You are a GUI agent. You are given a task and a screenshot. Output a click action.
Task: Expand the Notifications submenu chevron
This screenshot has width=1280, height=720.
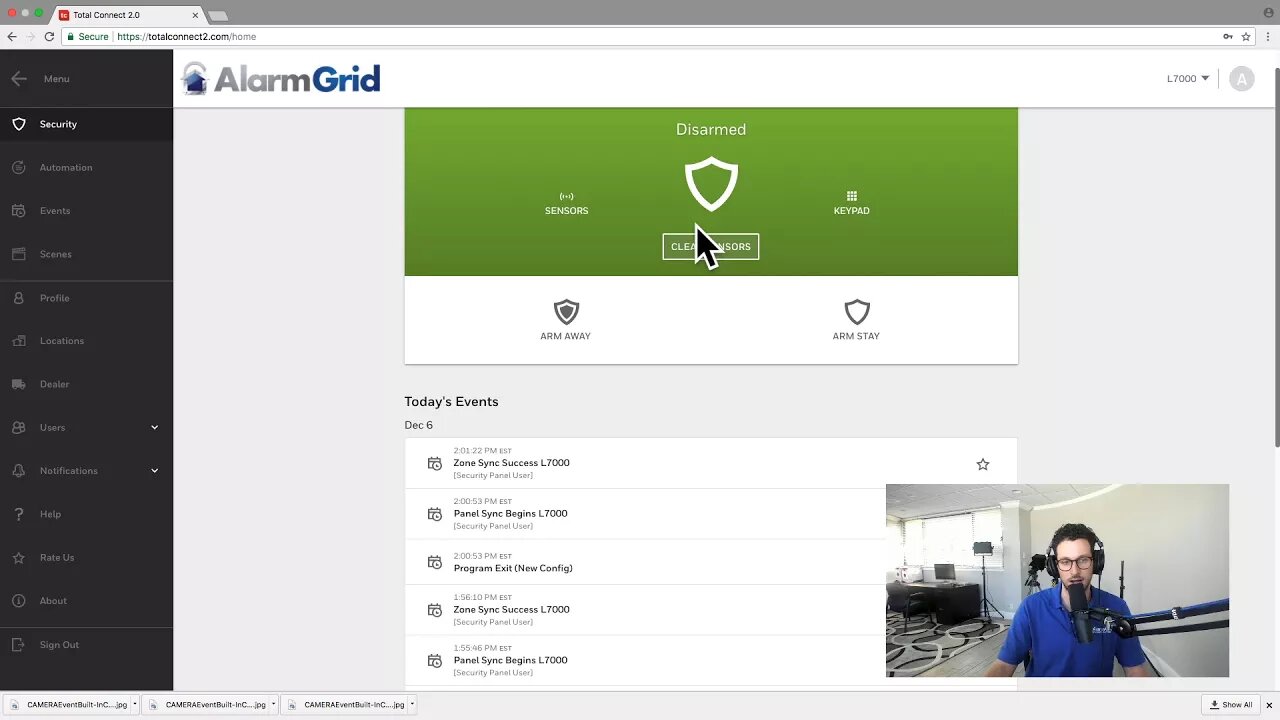click(154, 471)
